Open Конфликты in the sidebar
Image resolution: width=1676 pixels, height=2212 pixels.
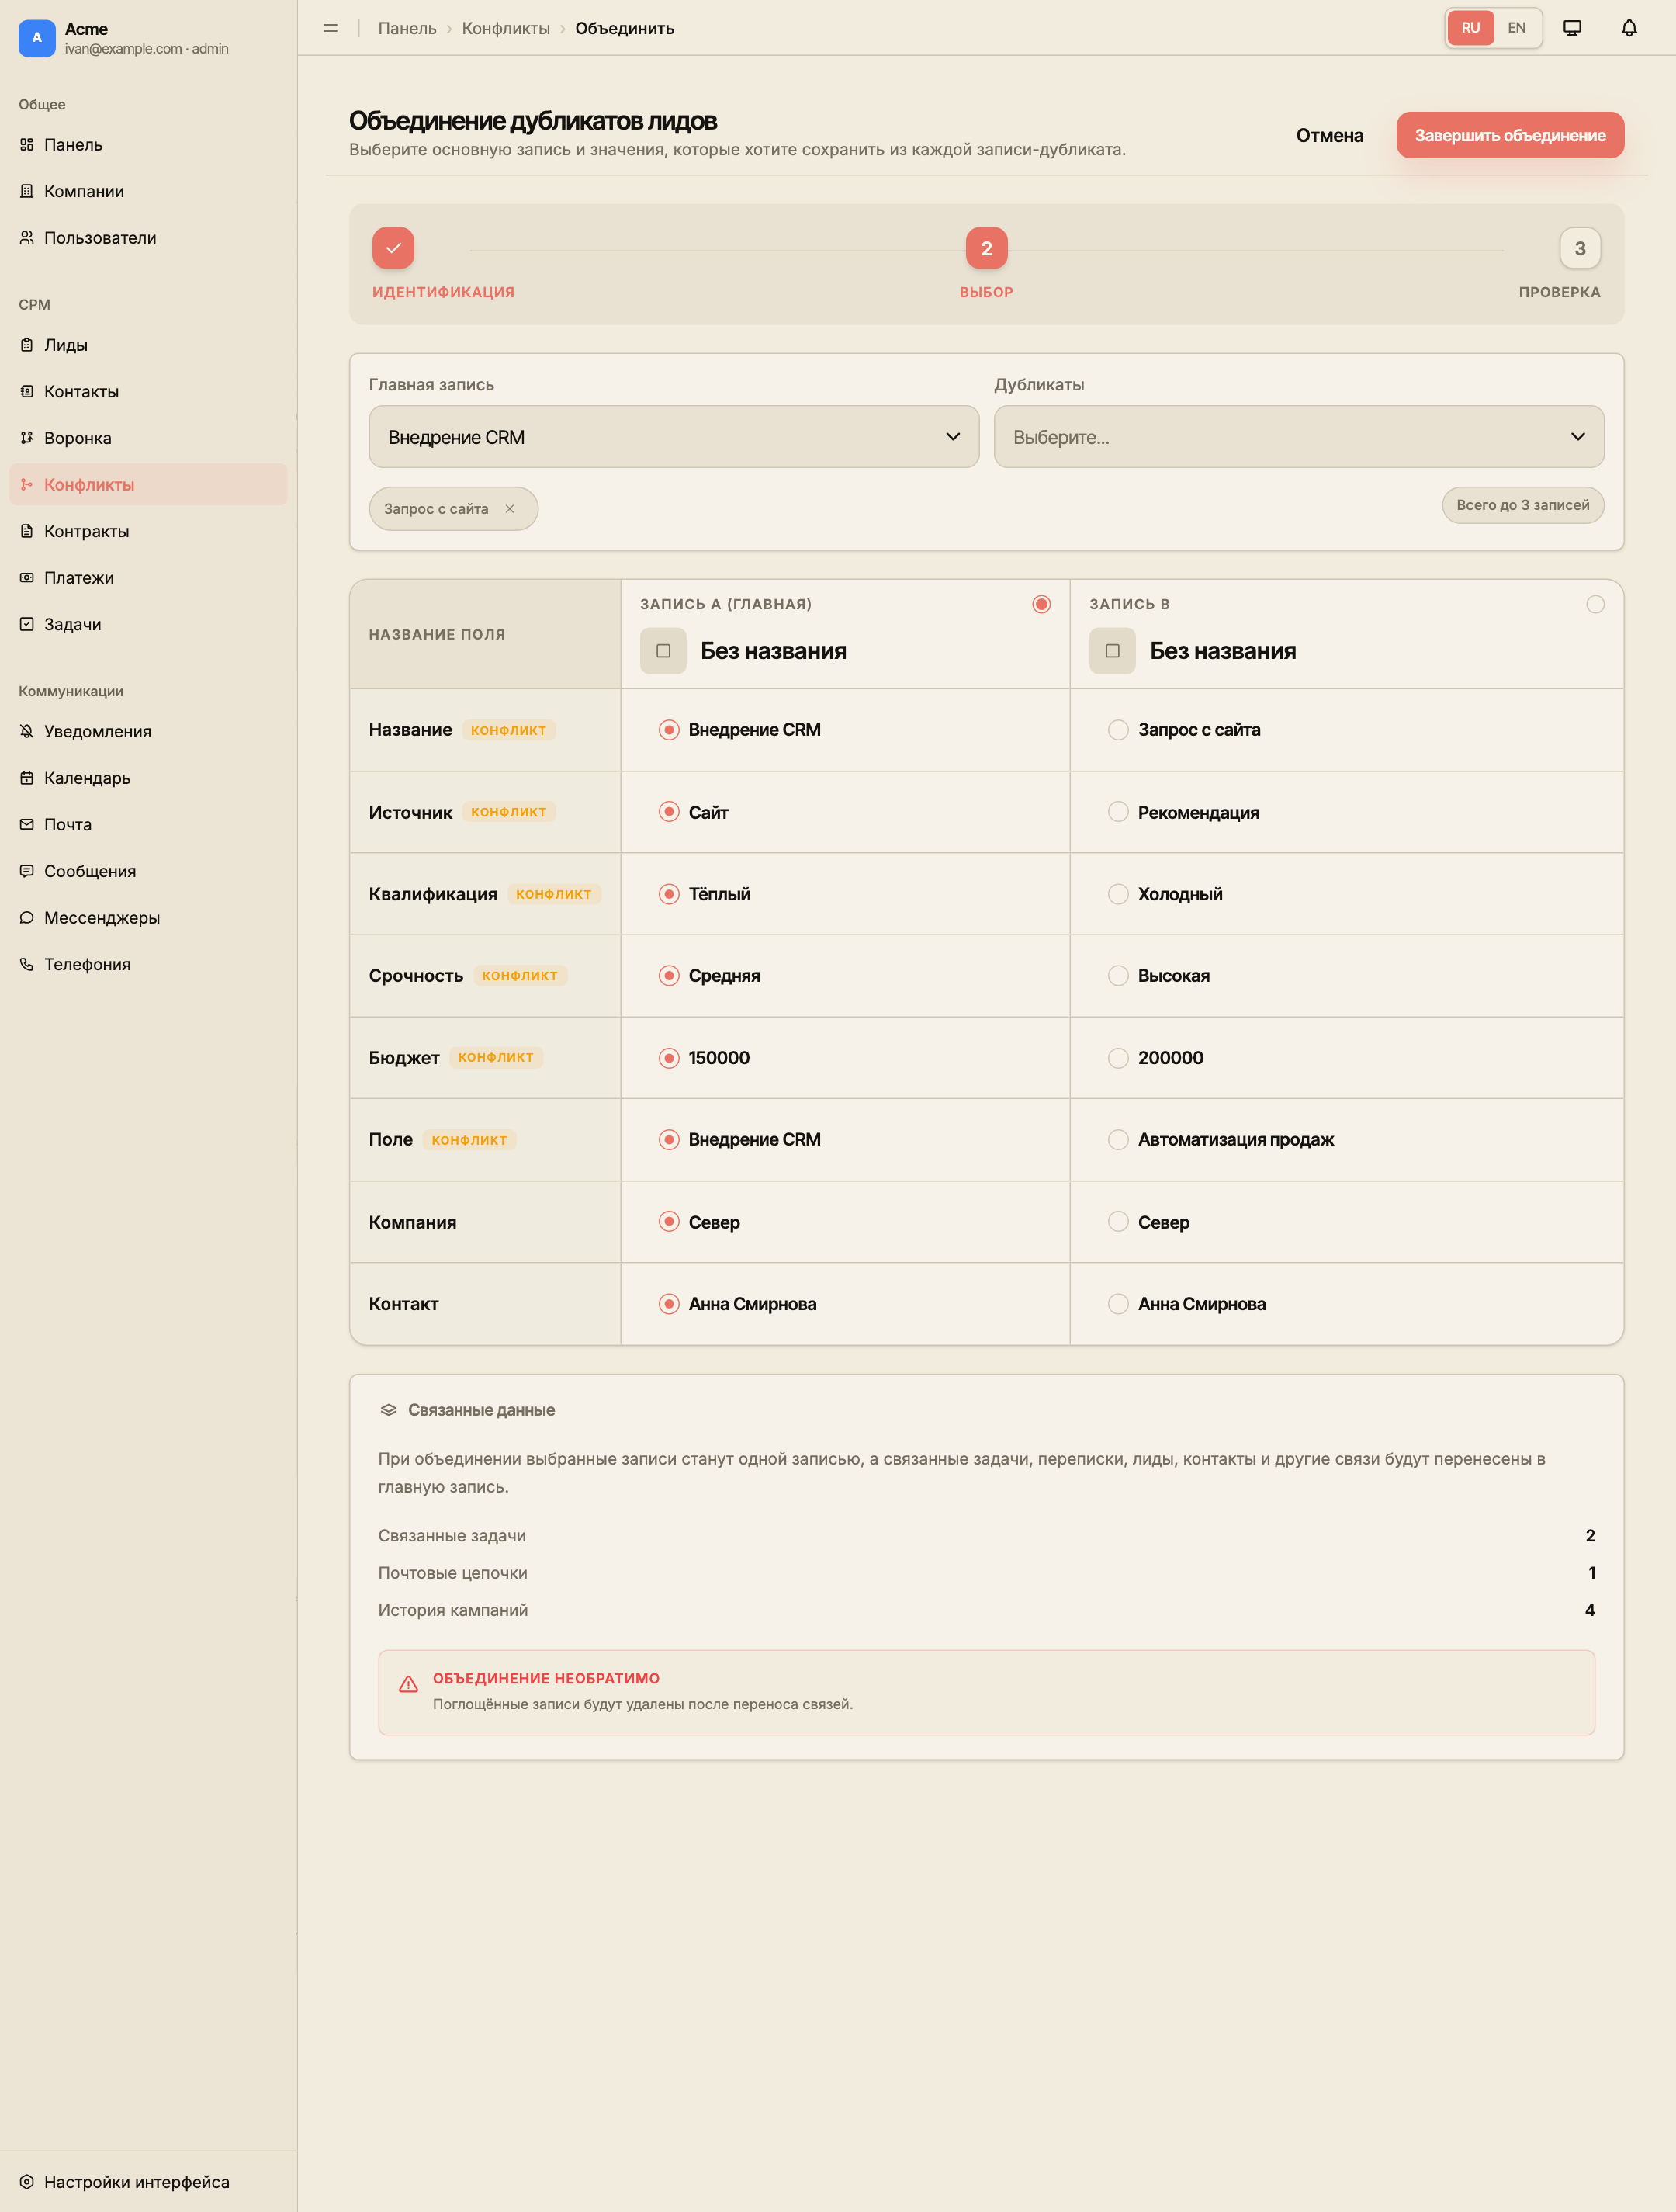[148, 485]
